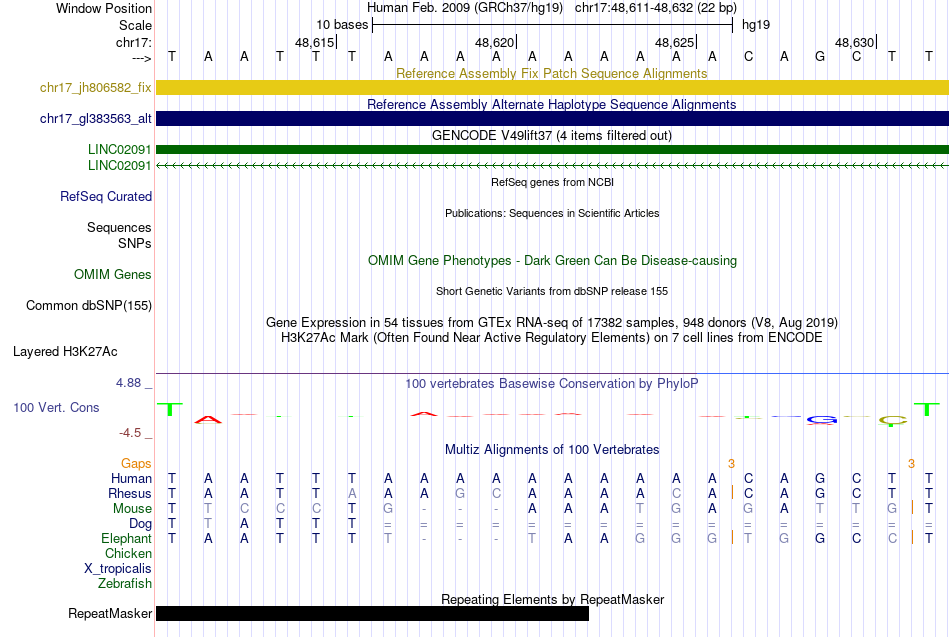This screenshot has width=950, height=637.
Task: Click the H3K27Ac Mark ENCODE track title
Action: click(x=552, y=338)
